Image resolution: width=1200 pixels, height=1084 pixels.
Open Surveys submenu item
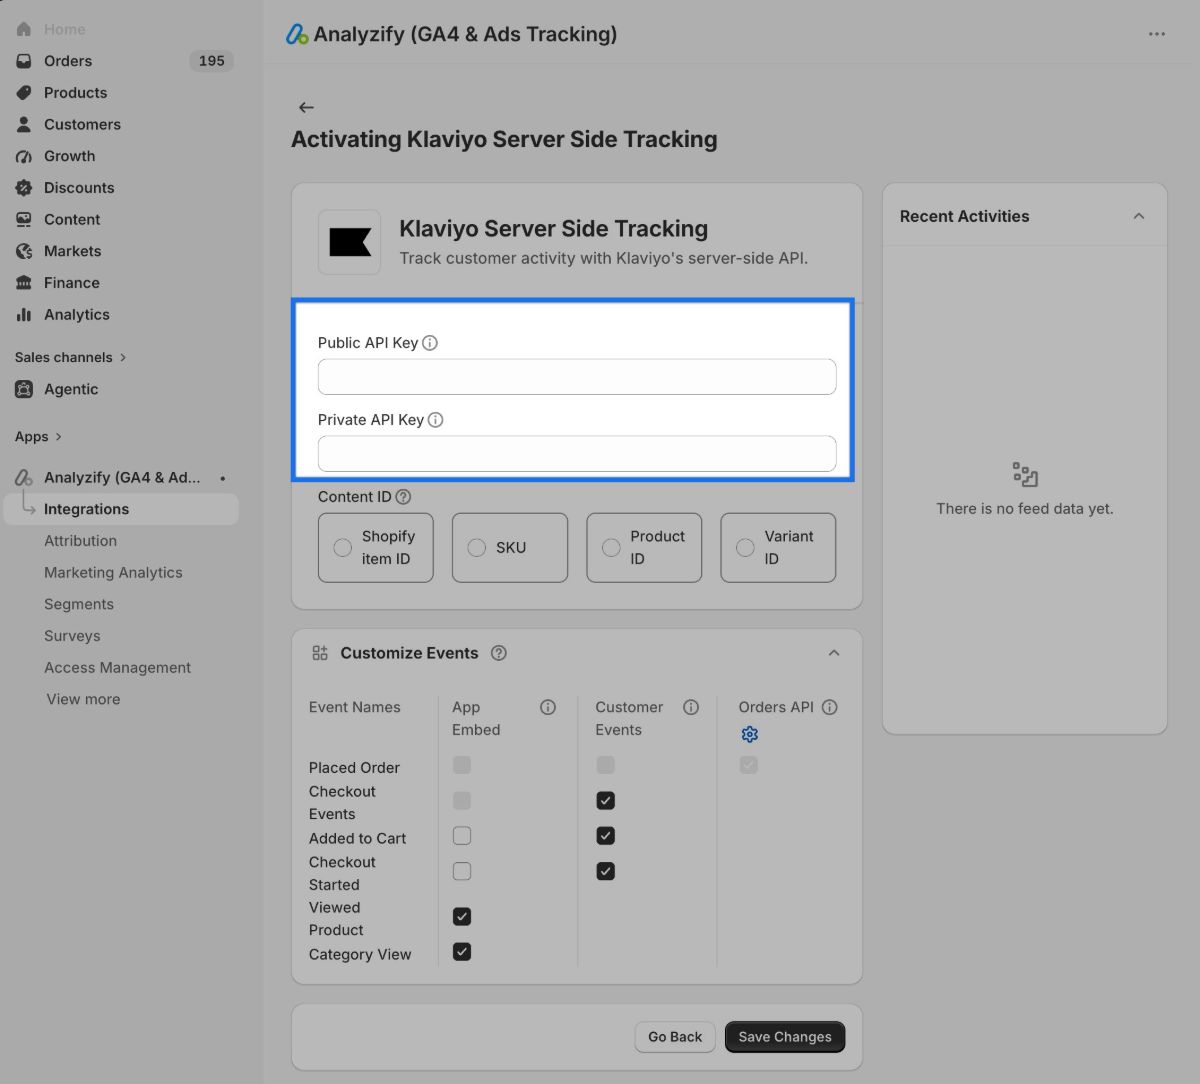click(x=72, y=636)
